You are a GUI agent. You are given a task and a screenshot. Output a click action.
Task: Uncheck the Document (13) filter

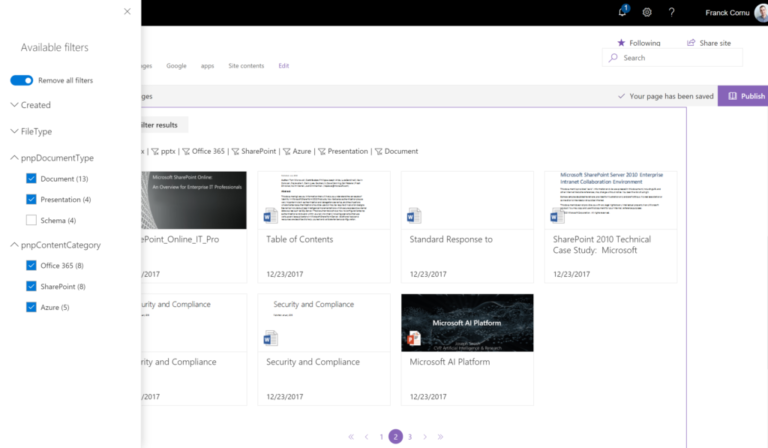tap(31, 179)
